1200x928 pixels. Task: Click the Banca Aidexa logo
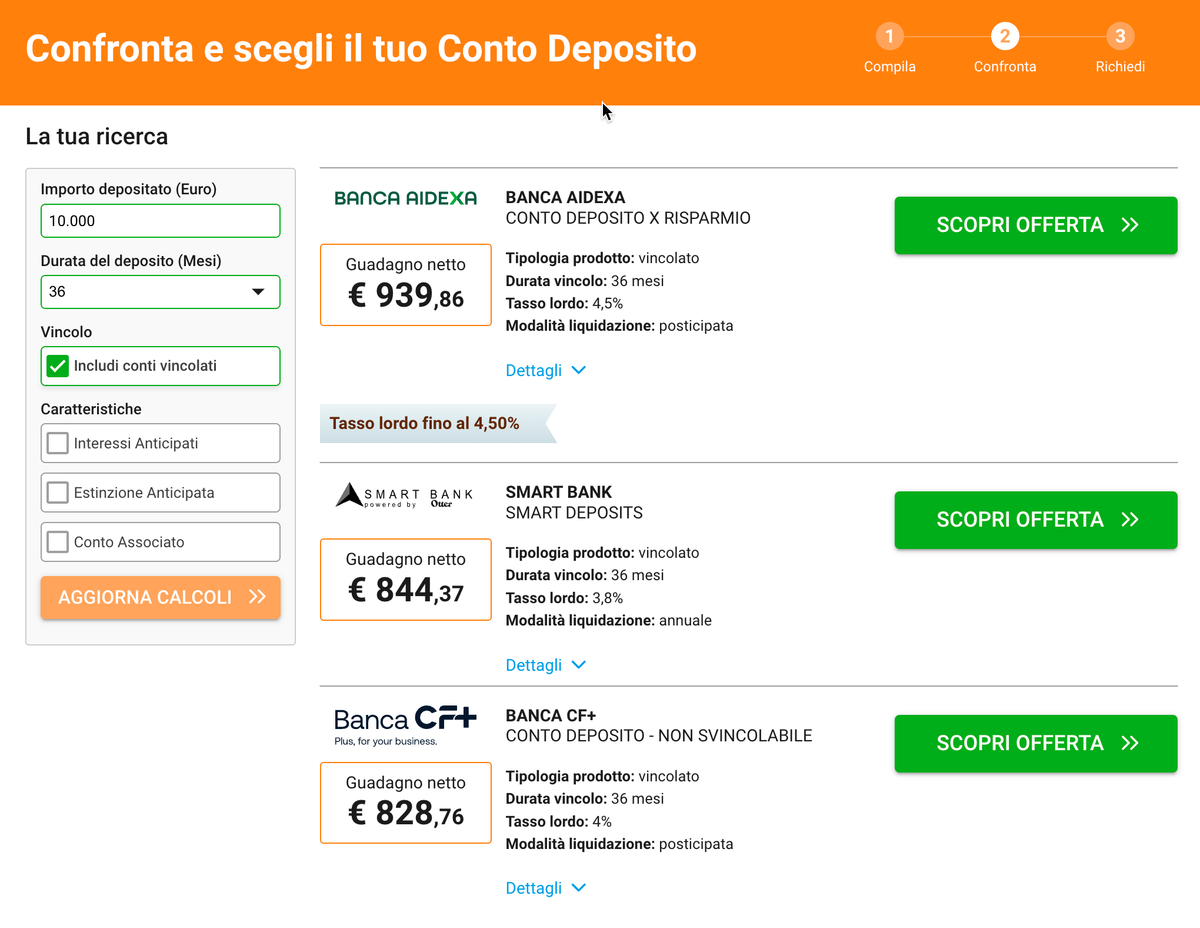point(405,198)
